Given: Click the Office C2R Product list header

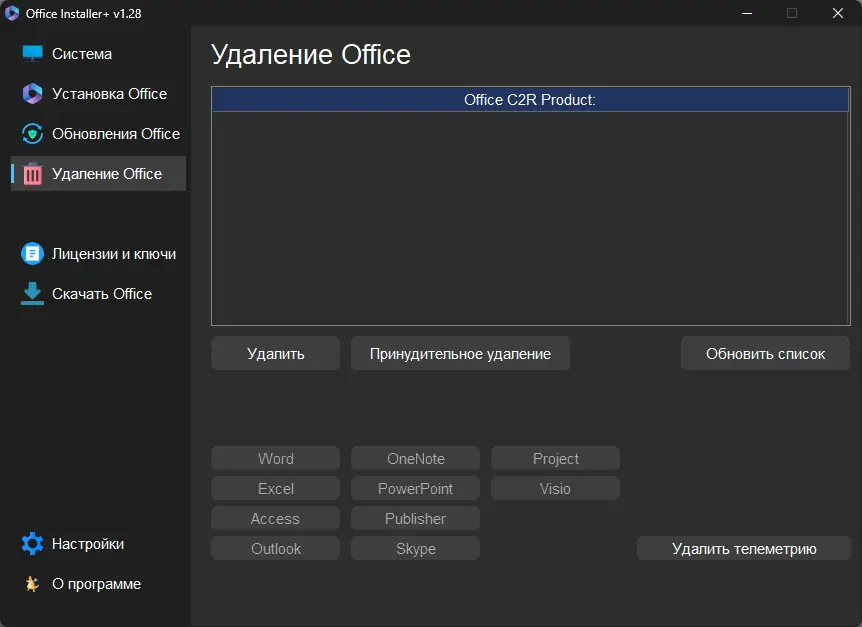Looking at the screenshot, I should click(530, 100).
